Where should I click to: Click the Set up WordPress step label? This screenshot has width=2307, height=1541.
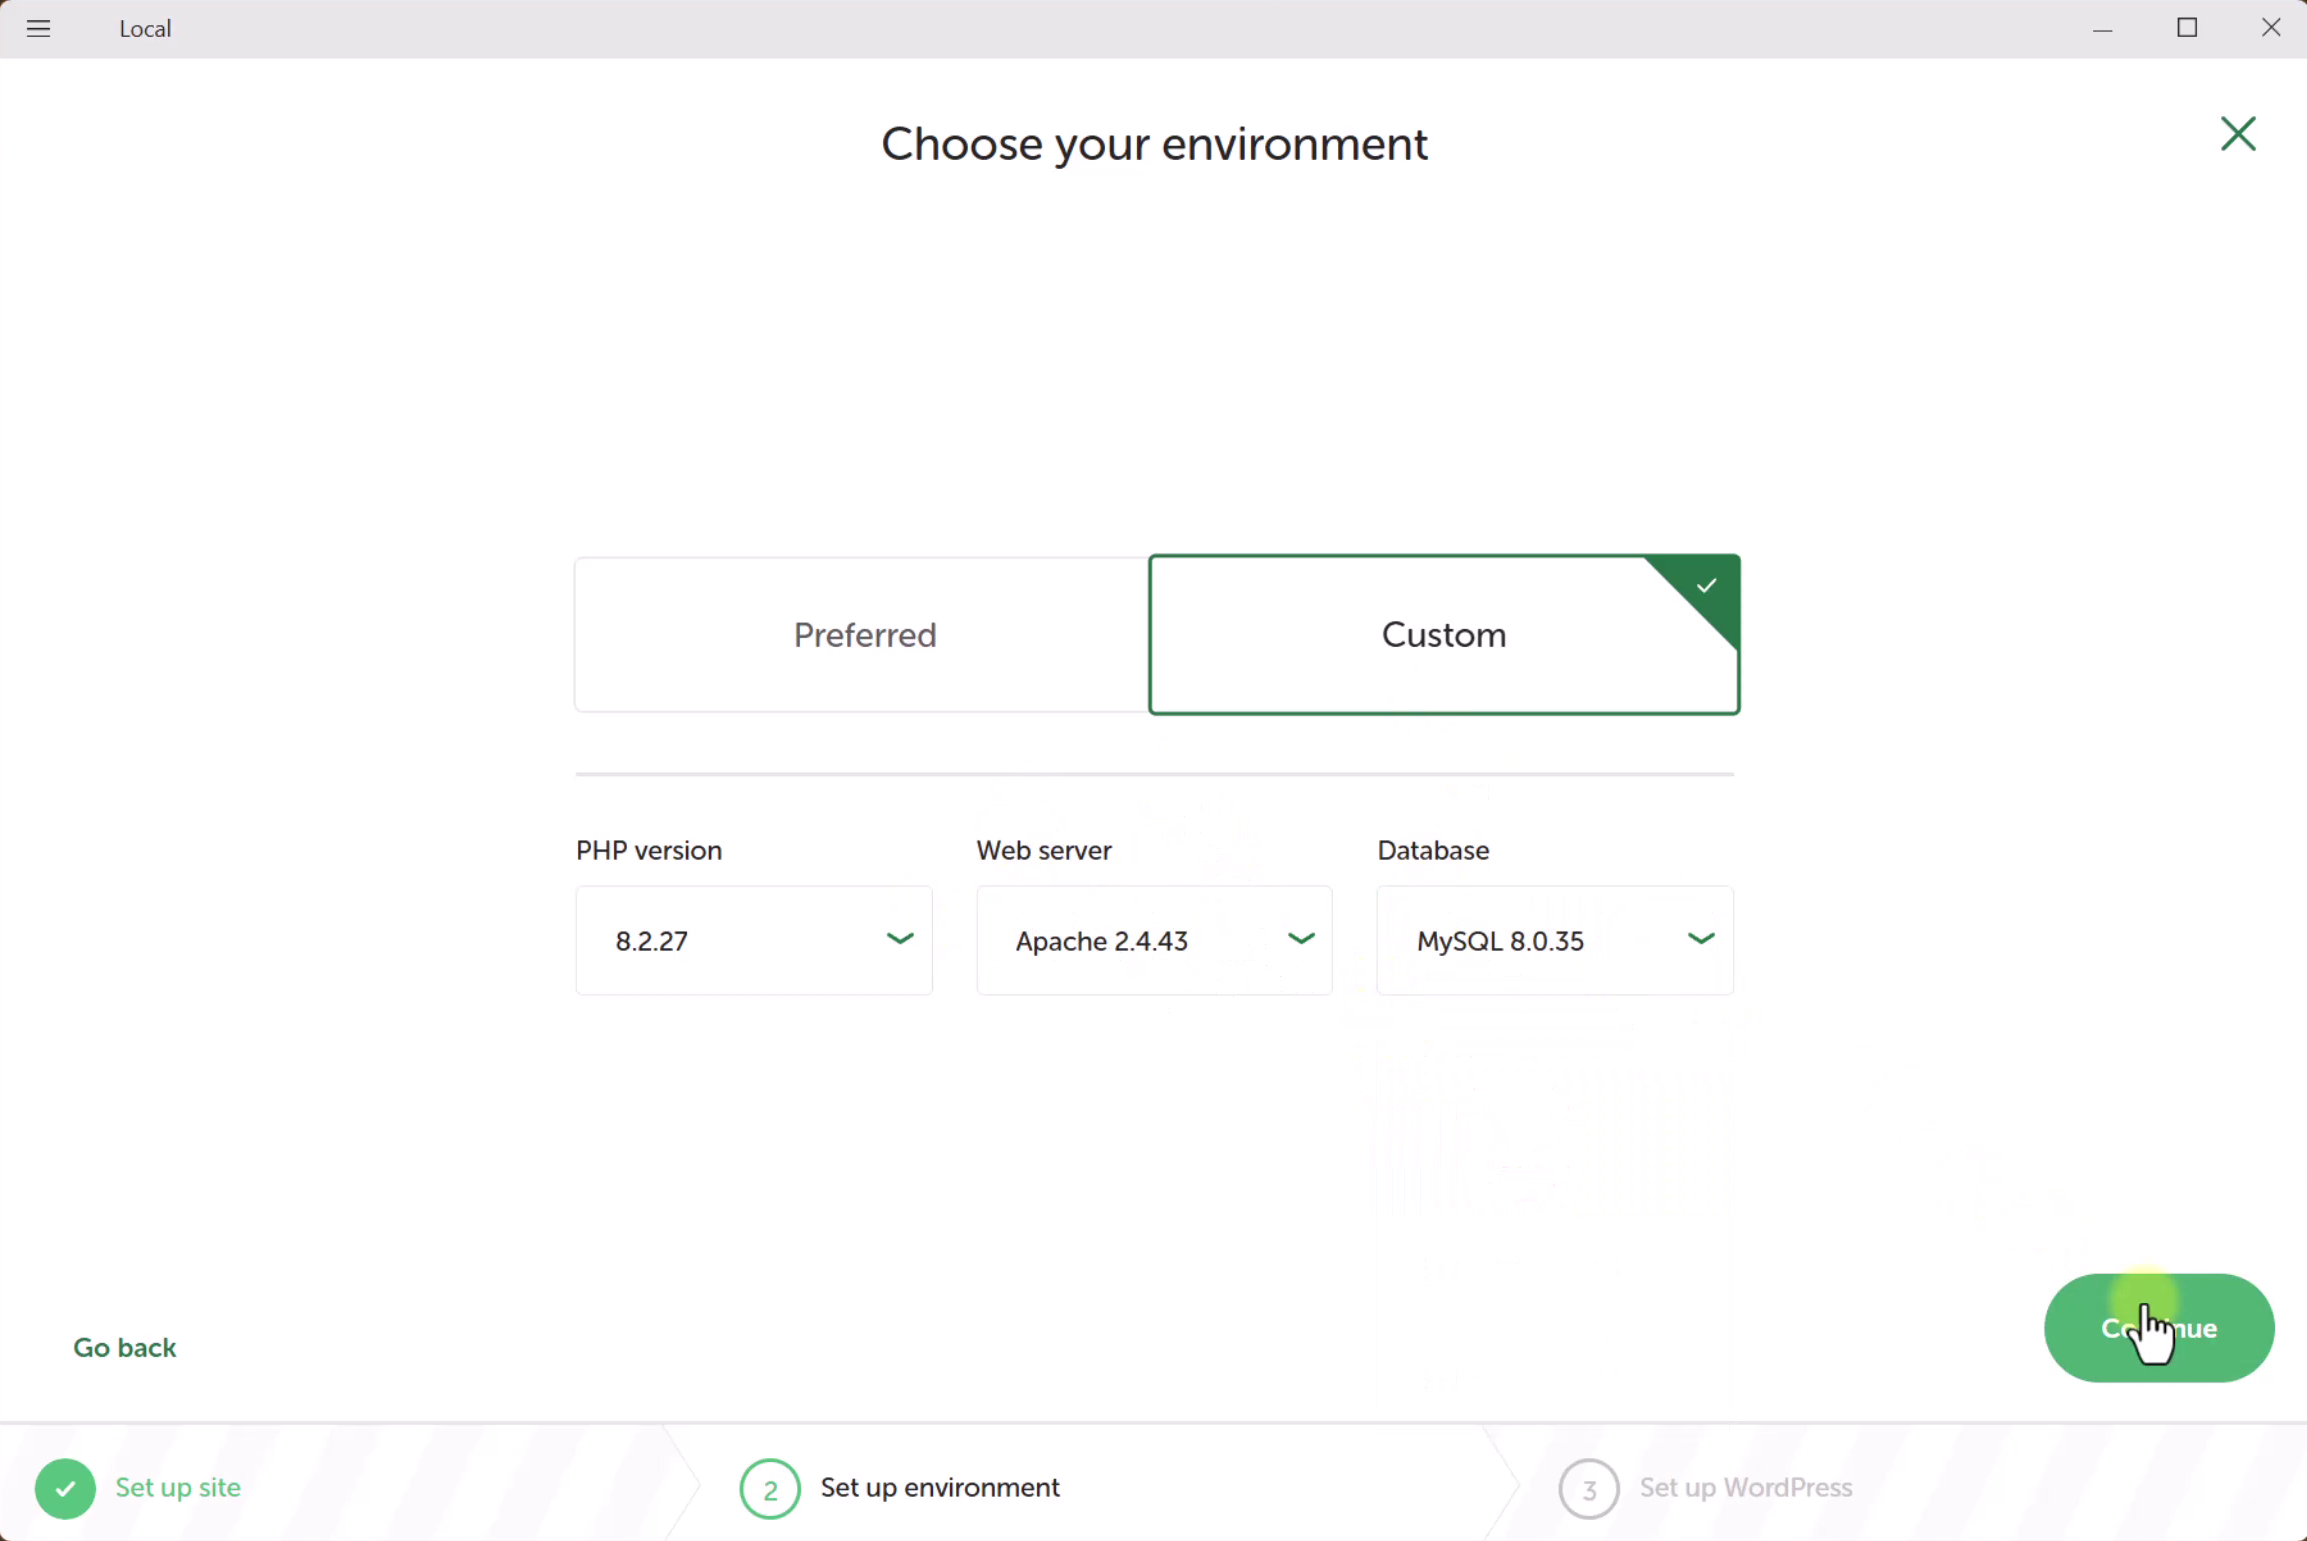1745,1487
